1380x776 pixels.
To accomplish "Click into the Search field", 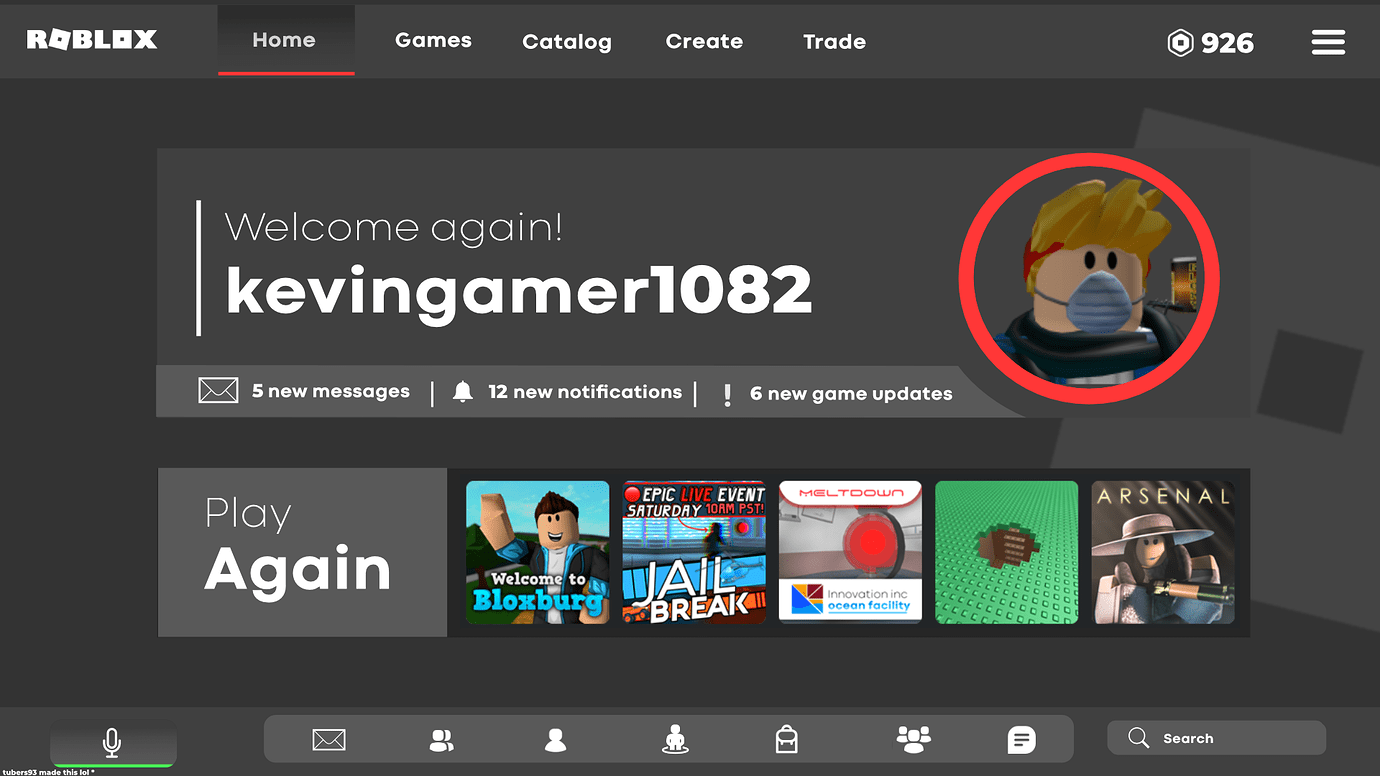I will [x=1216, y=738].
